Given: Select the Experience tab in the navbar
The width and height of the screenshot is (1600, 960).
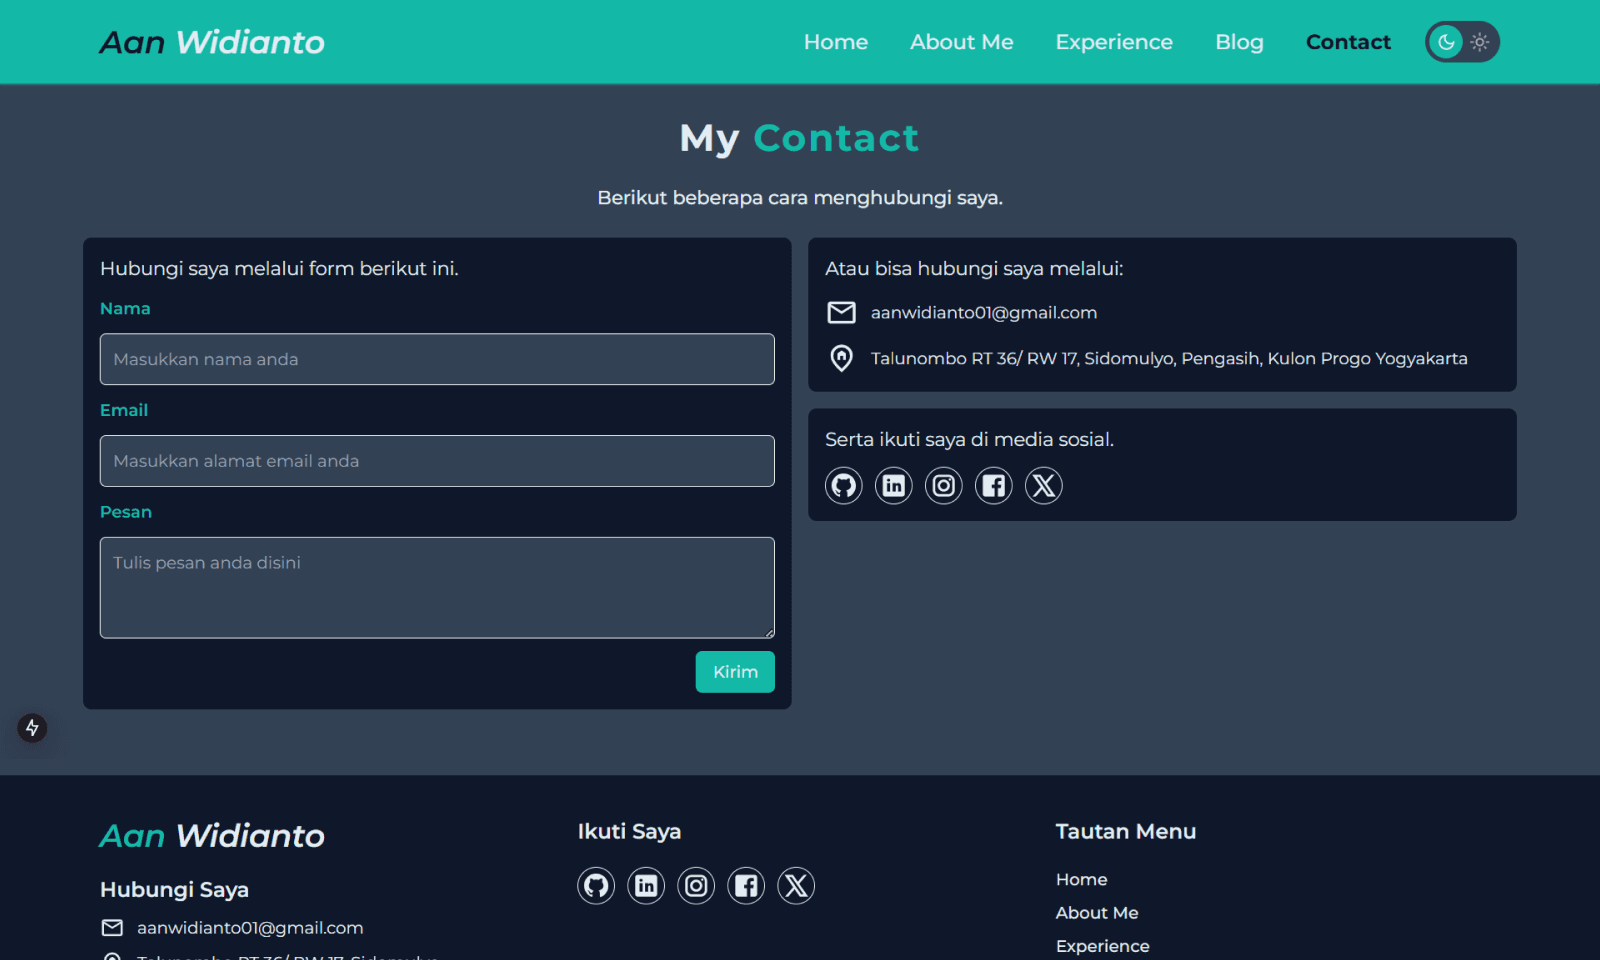Looking at the screenshot, I should point(1113,42).
